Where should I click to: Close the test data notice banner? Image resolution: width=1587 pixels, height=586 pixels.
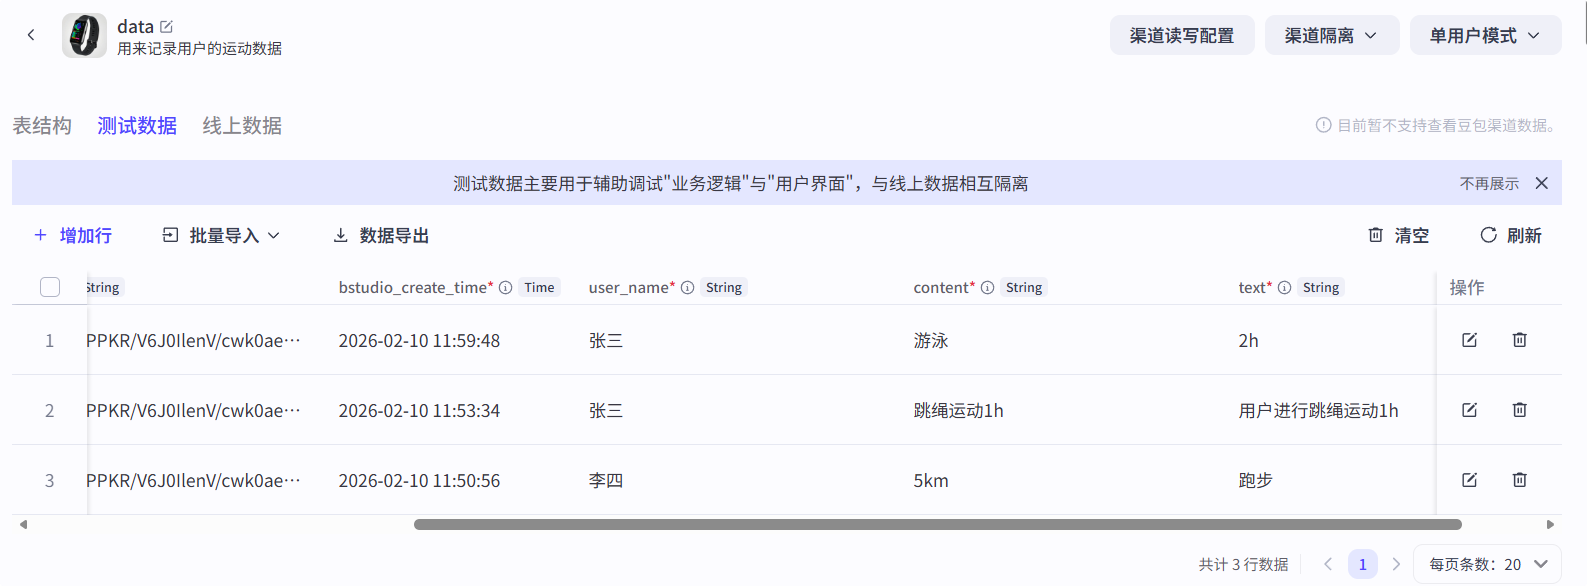coord(1542,183)
